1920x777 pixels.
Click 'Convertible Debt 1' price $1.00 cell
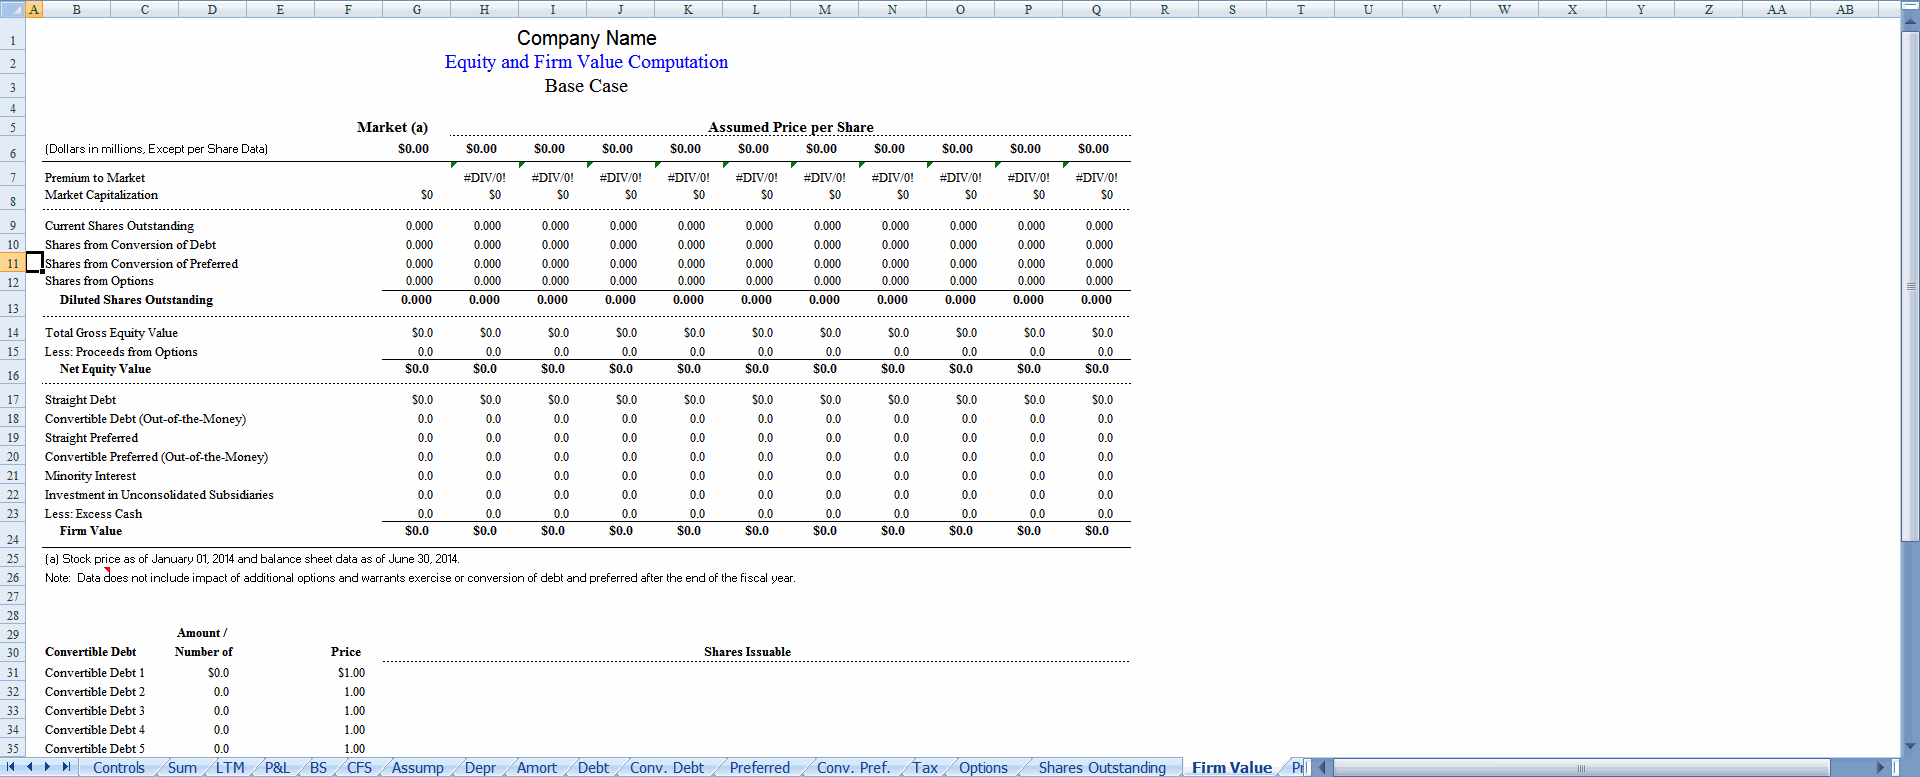pos(351,673)
